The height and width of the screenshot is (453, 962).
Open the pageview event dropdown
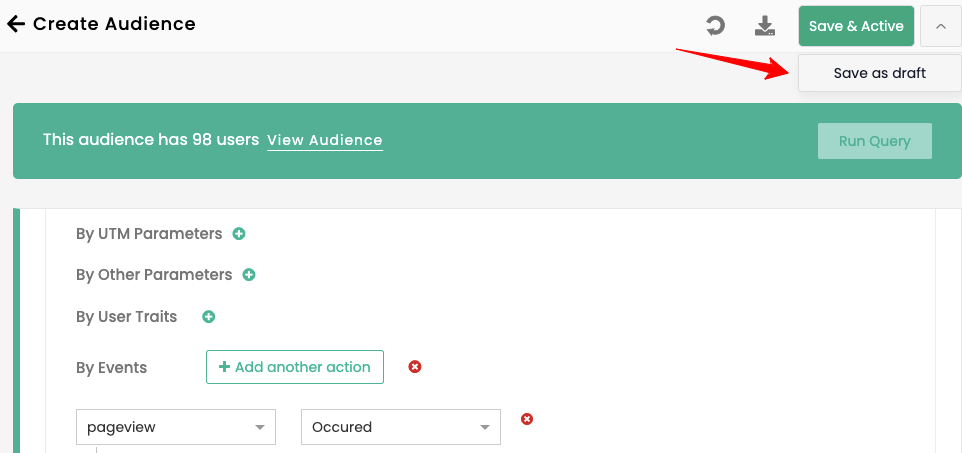[x=176, y=427]
